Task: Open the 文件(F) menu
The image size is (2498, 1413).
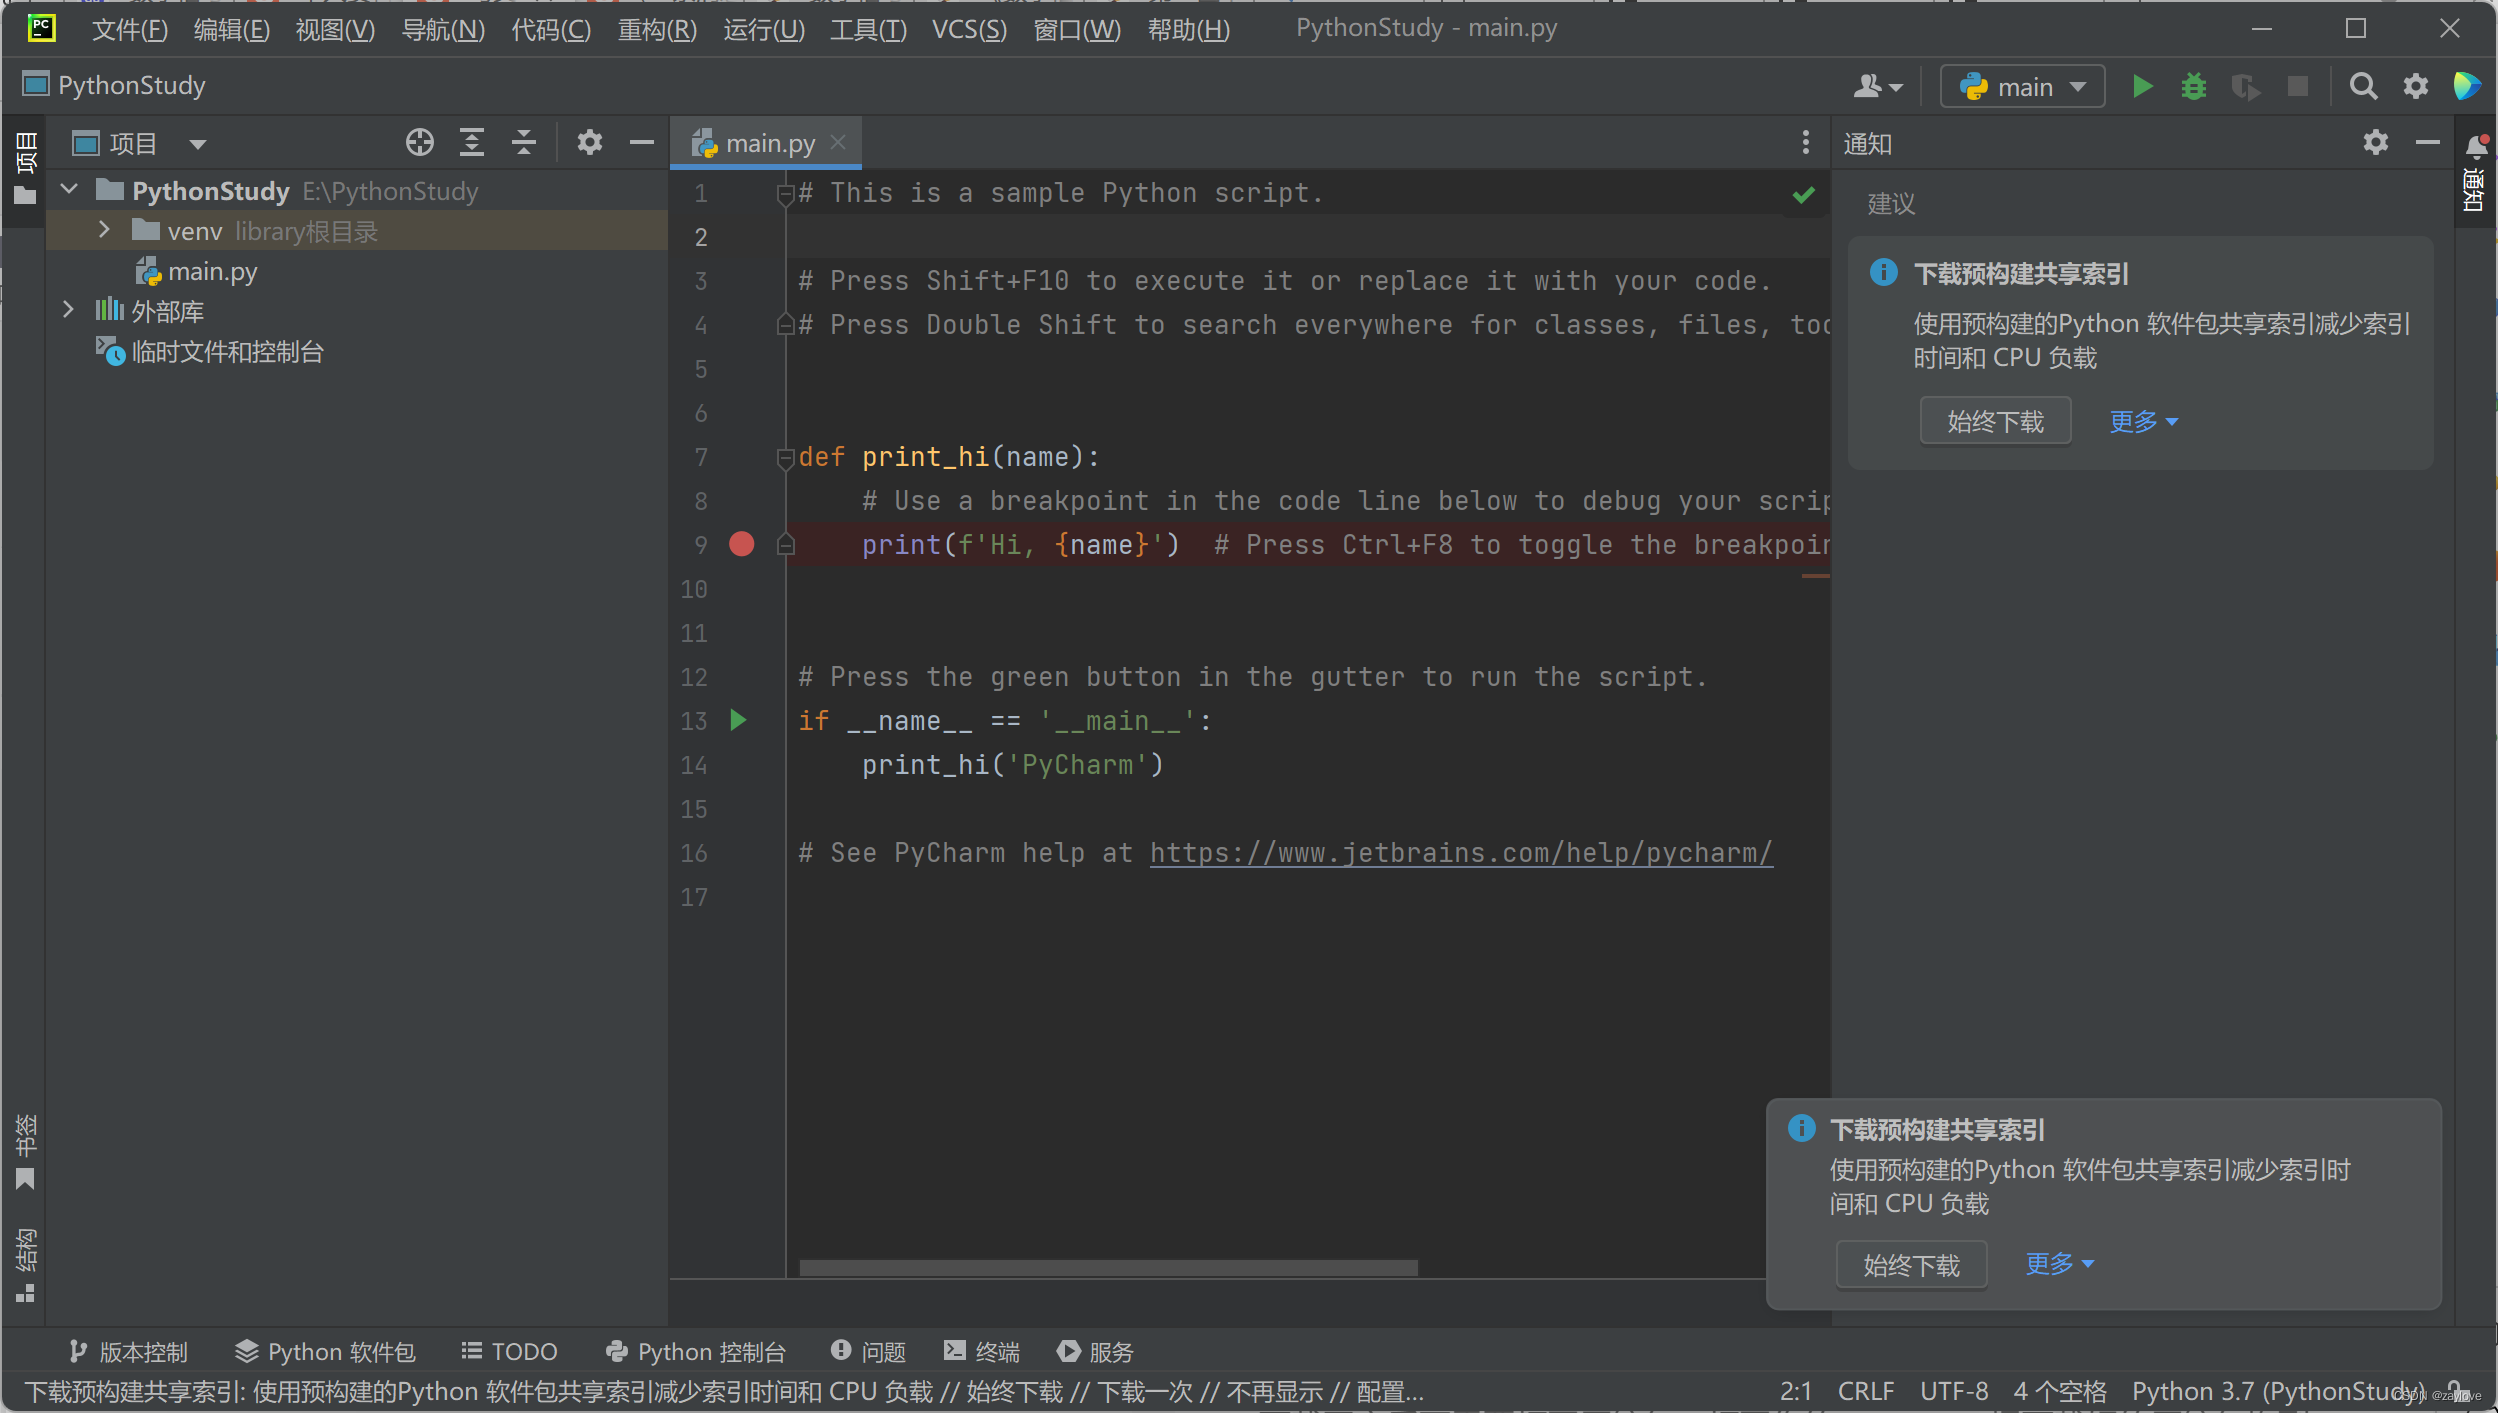Action: (x=130, y=29)
